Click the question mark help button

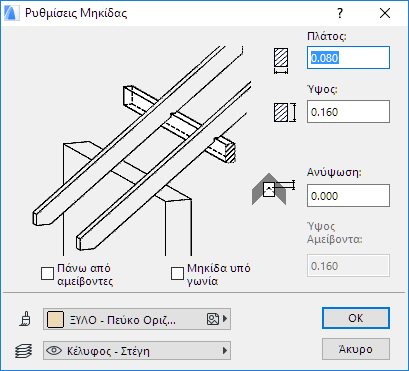pos(340,13)
